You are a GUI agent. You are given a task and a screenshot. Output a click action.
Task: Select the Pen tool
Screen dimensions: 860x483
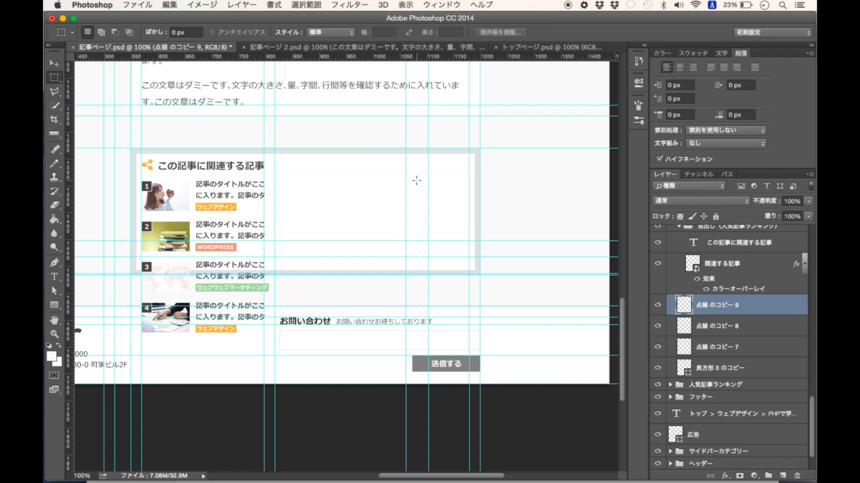pyautogui.click(x=54, y=262)
